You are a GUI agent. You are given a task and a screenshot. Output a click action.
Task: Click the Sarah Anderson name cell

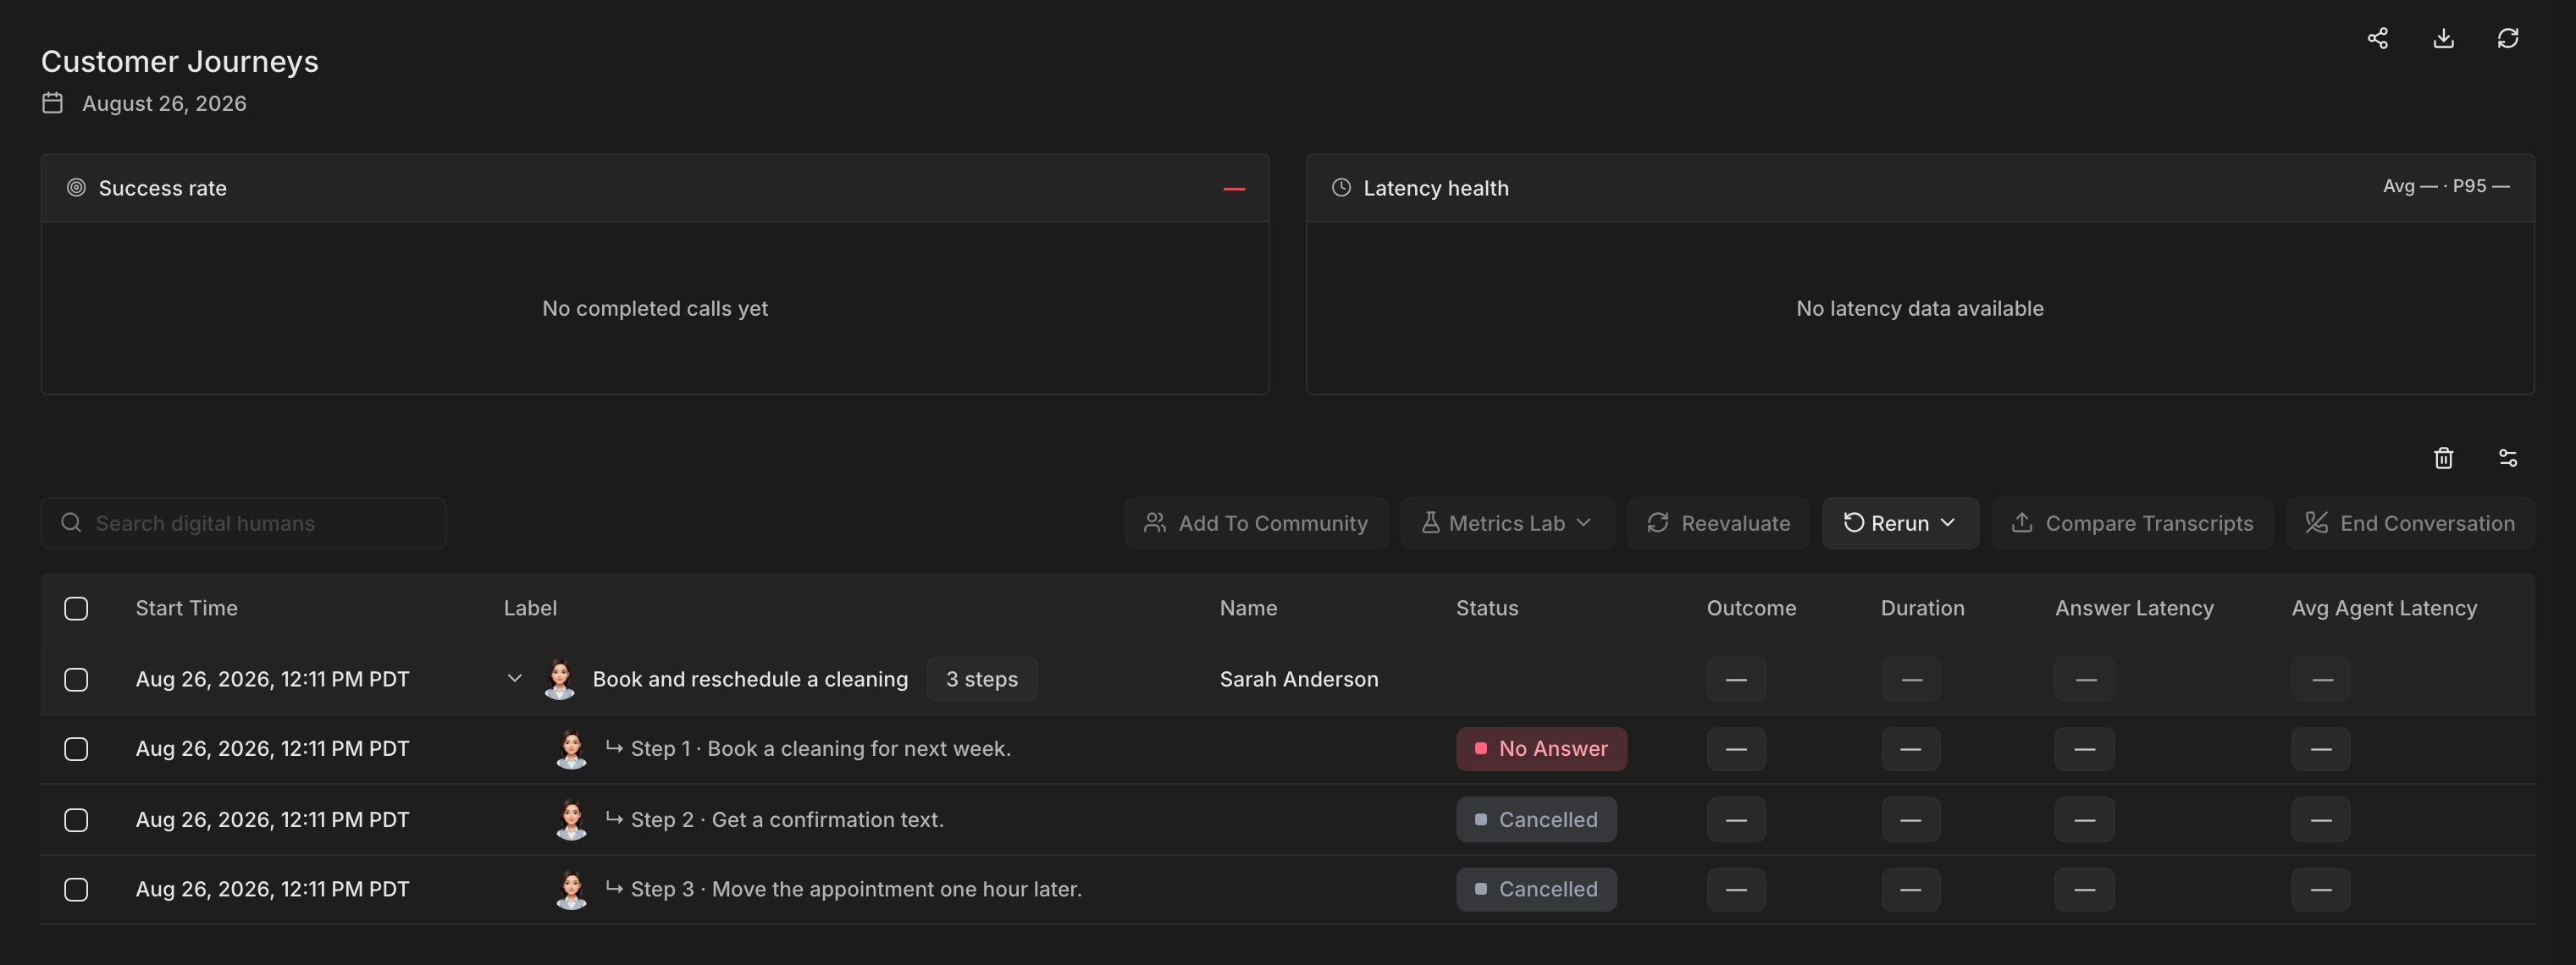click(1299, 679)
